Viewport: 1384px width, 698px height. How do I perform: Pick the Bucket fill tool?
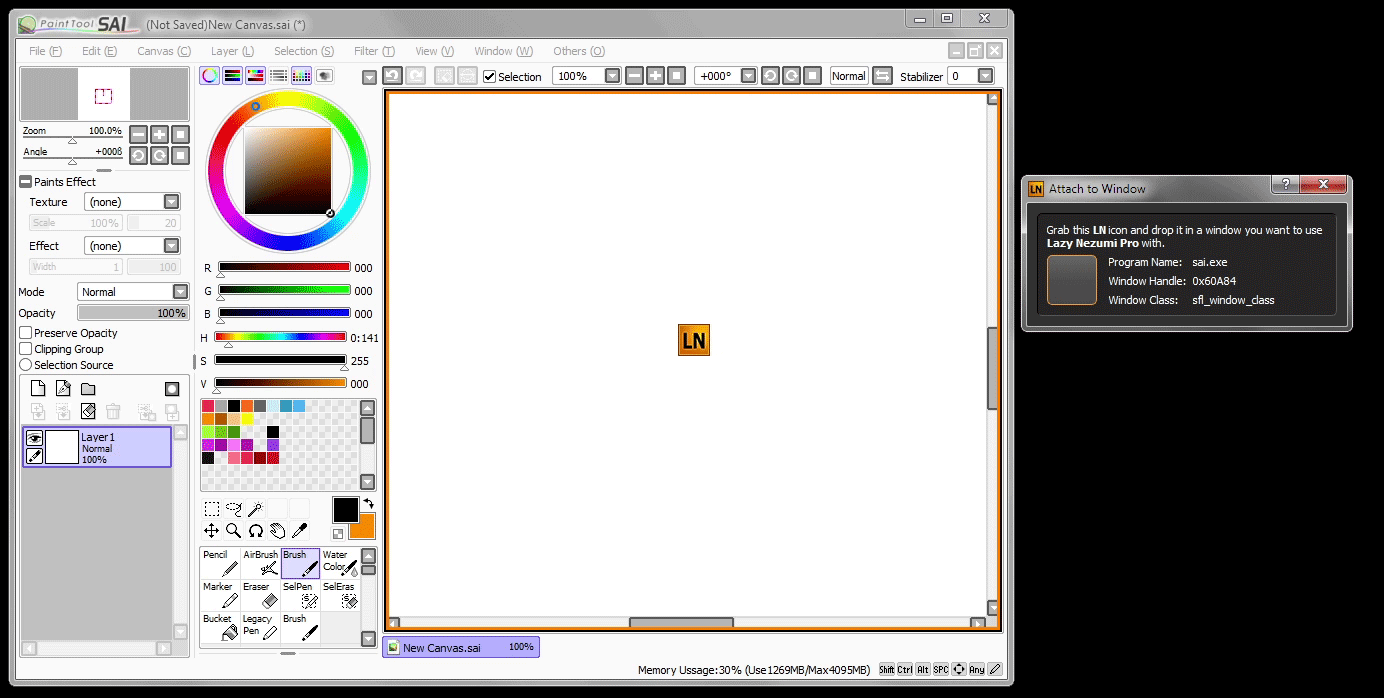pos(220,627)
